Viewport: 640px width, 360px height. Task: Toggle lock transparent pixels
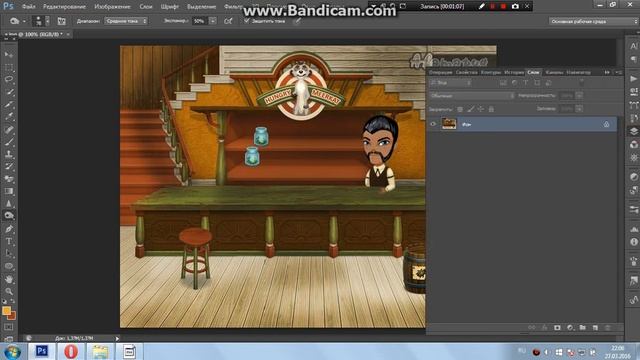(x=460, y=109)
